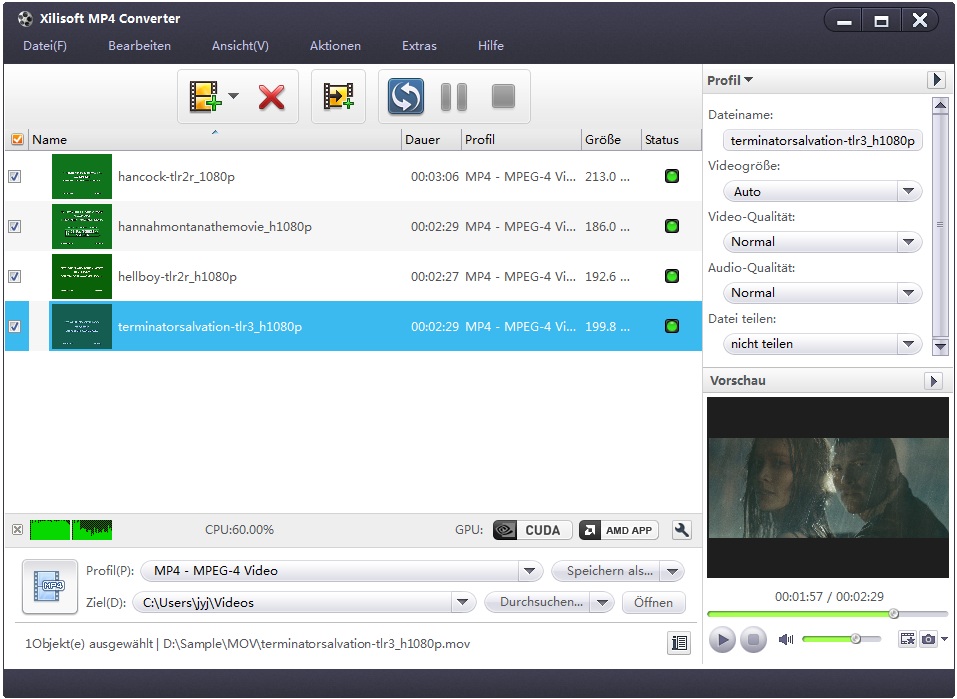This screenshot has height=699, width=957.
Task: Click the AMD APP acceleration button
Action: pos(619,530)
